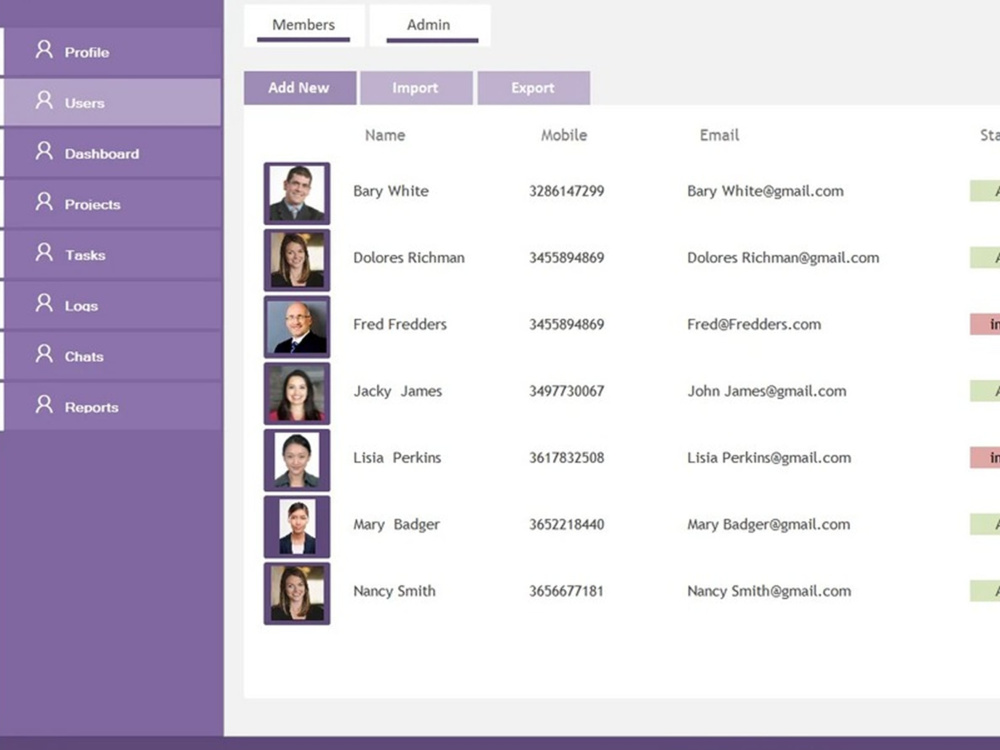The height and width of the screenshot is (750, 1000).
Task: Open Tasks from the sidebar
Action: pyautogui.click(x=112, y=254)
